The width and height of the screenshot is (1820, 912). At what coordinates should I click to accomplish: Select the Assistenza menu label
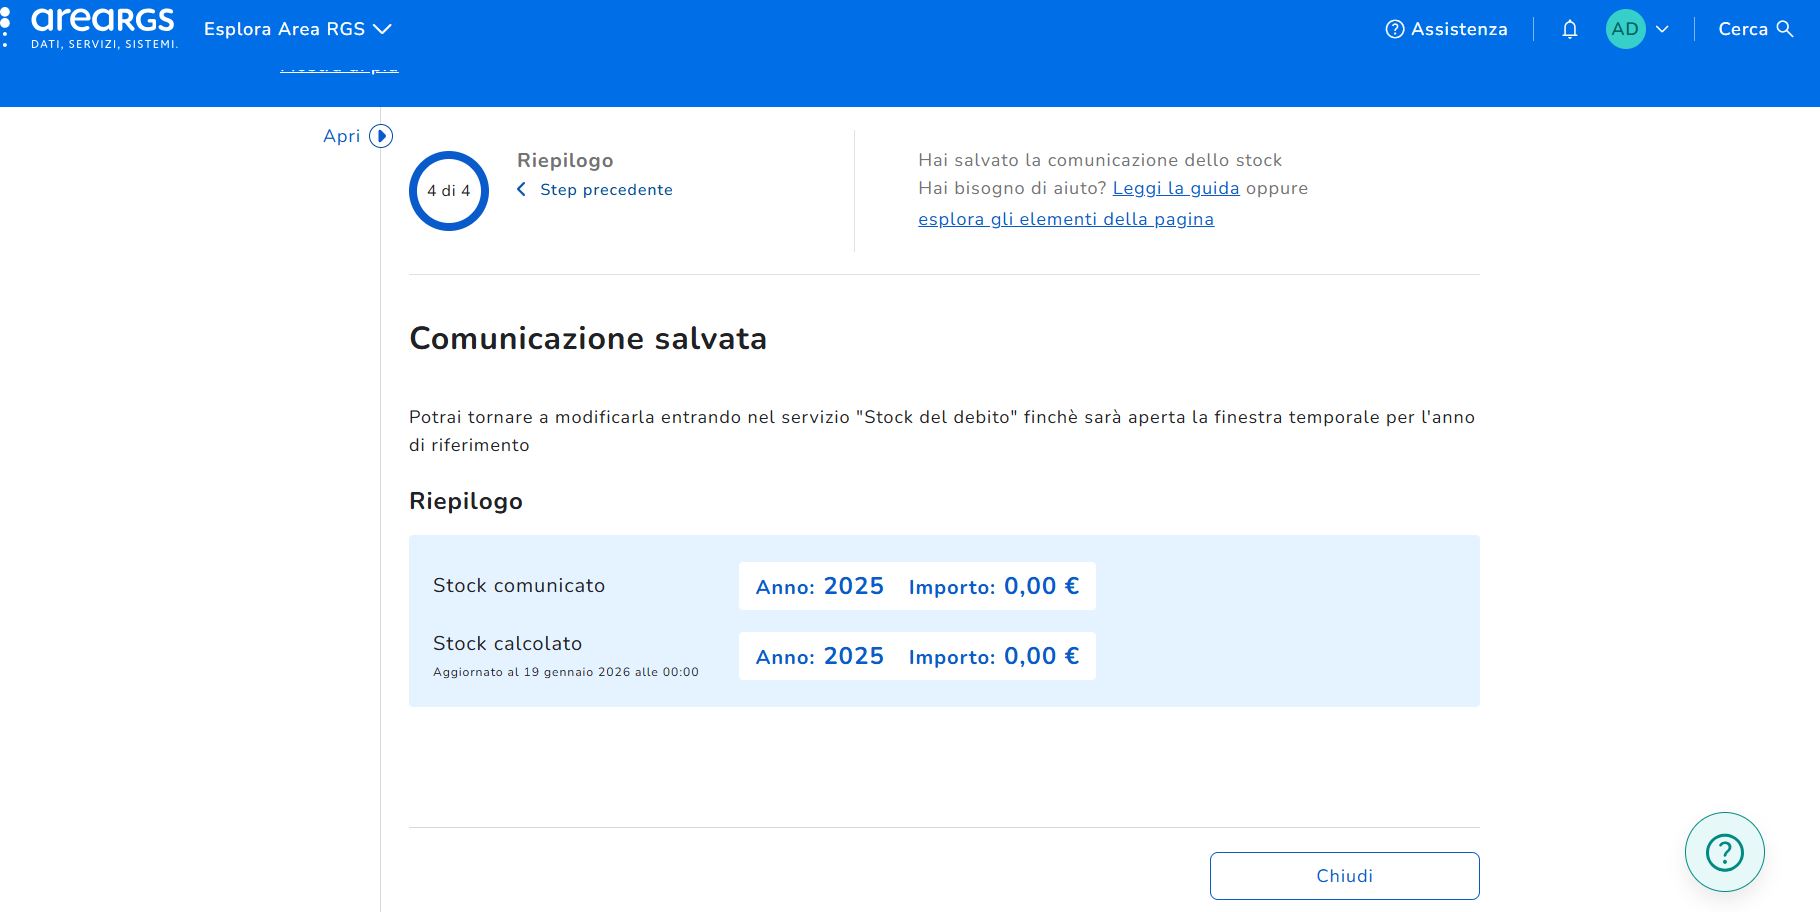coord(1459,29)
